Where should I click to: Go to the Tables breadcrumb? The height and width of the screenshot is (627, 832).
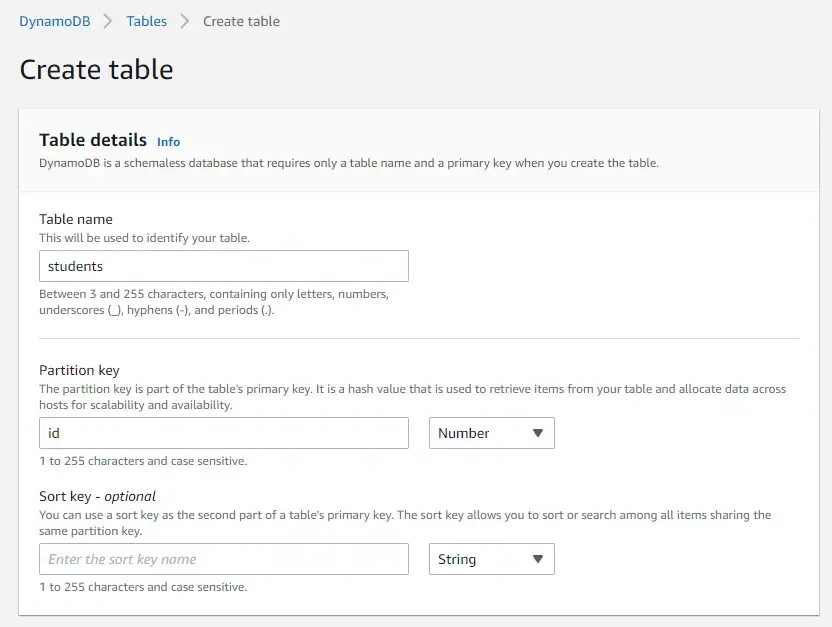tap(146, 20)
